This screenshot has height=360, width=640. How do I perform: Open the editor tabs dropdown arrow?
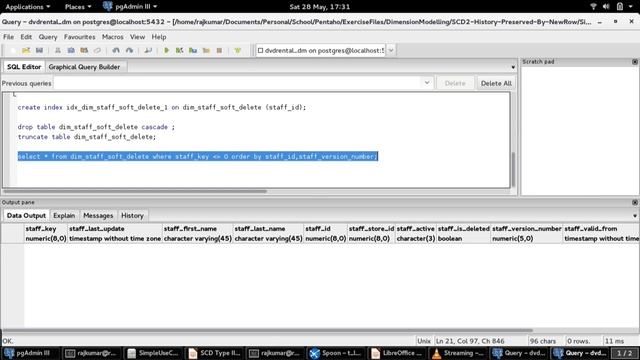coord(513,67)
